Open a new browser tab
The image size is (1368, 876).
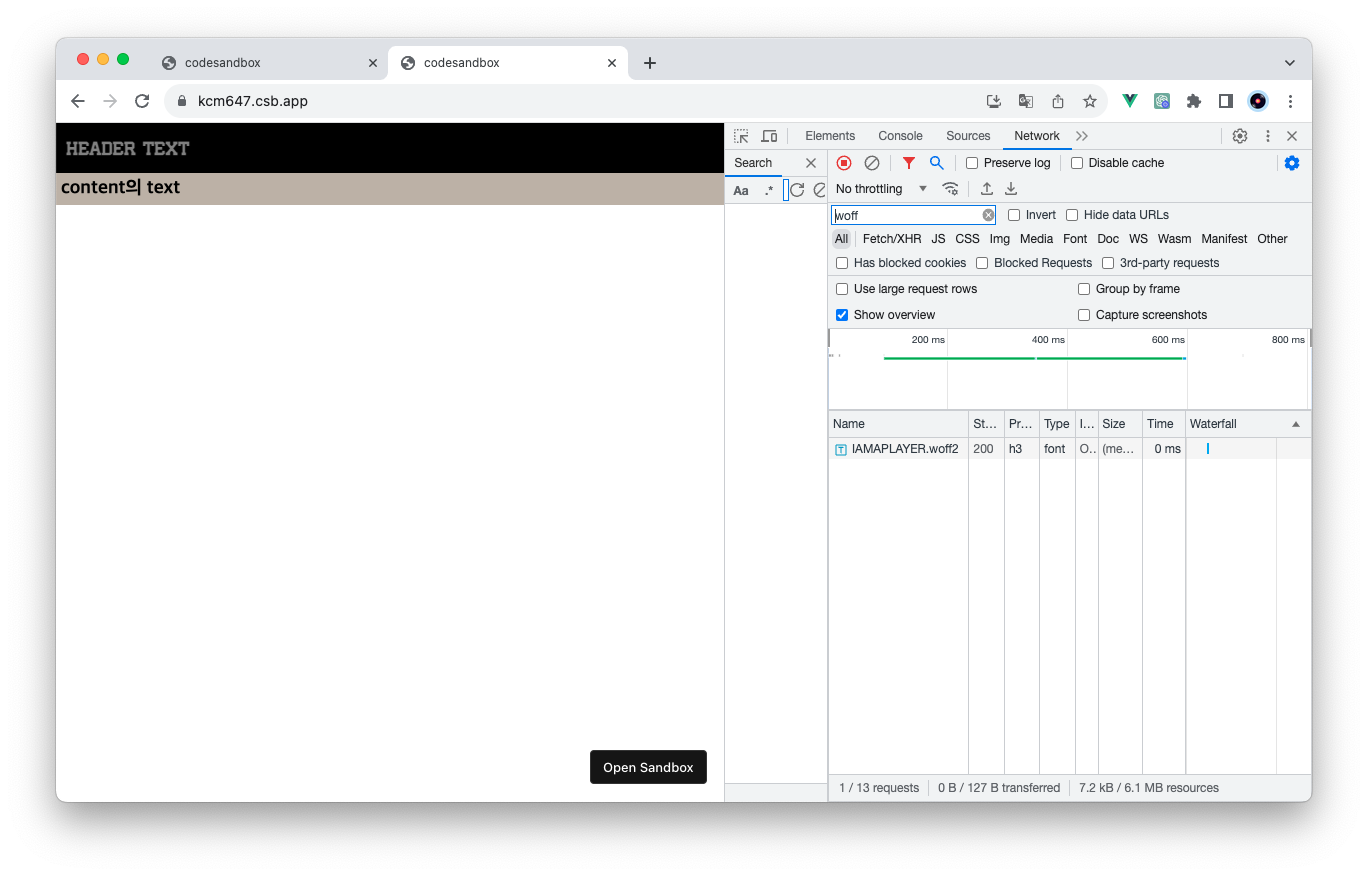[650, 63]
